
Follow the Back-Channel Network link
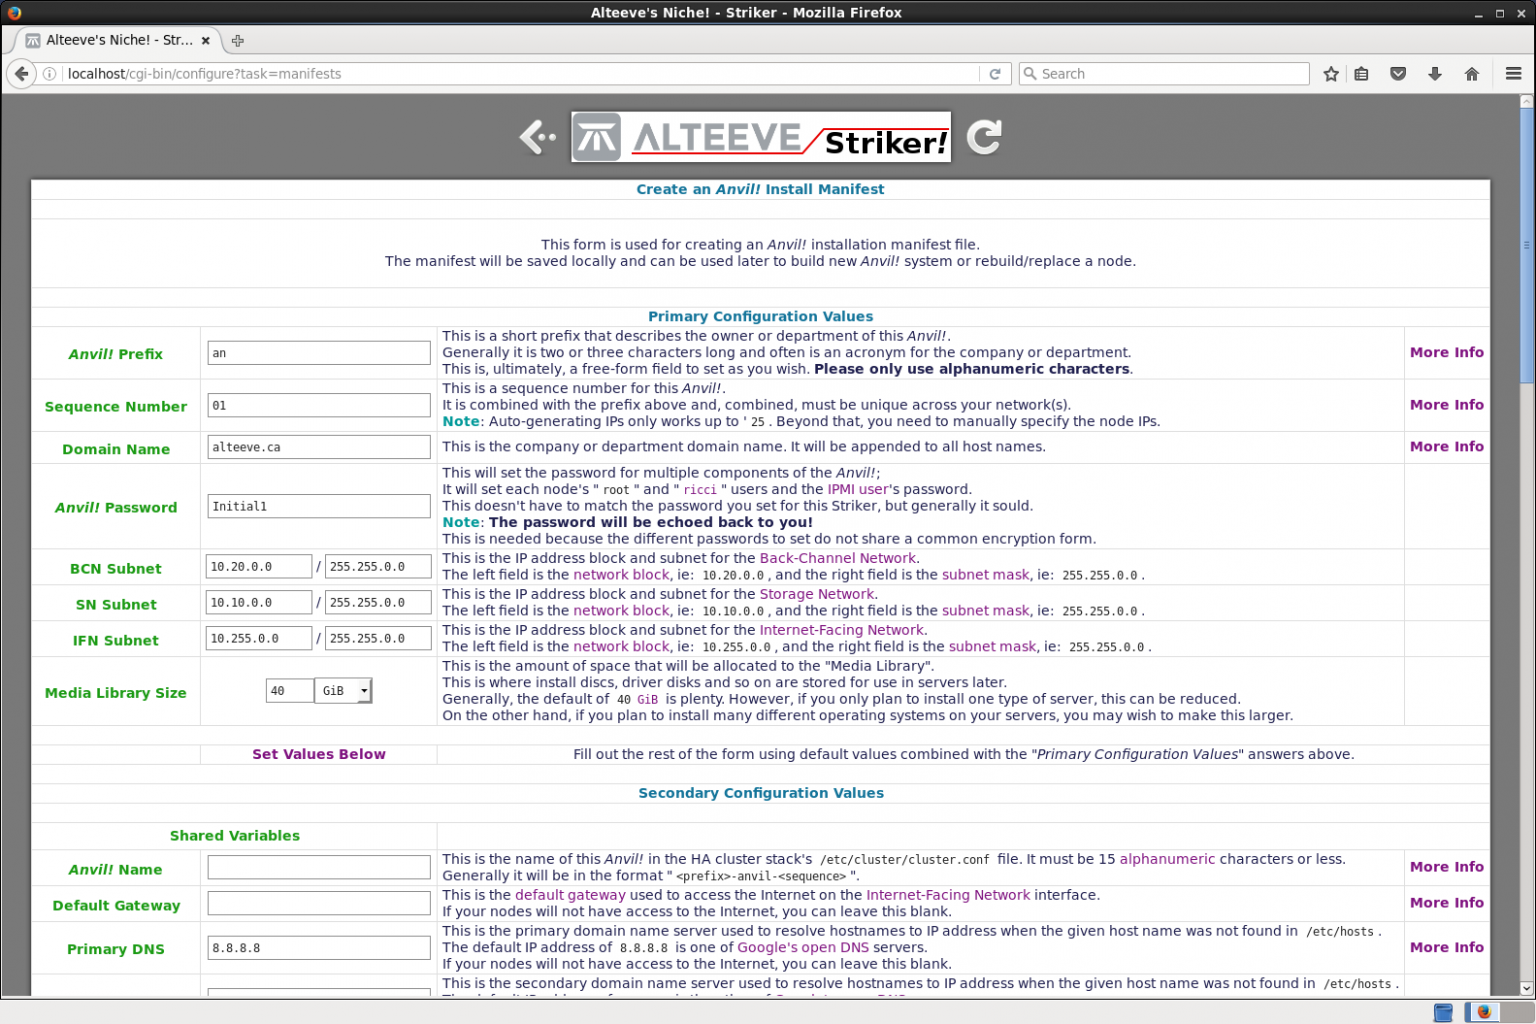tap(837, 558)
